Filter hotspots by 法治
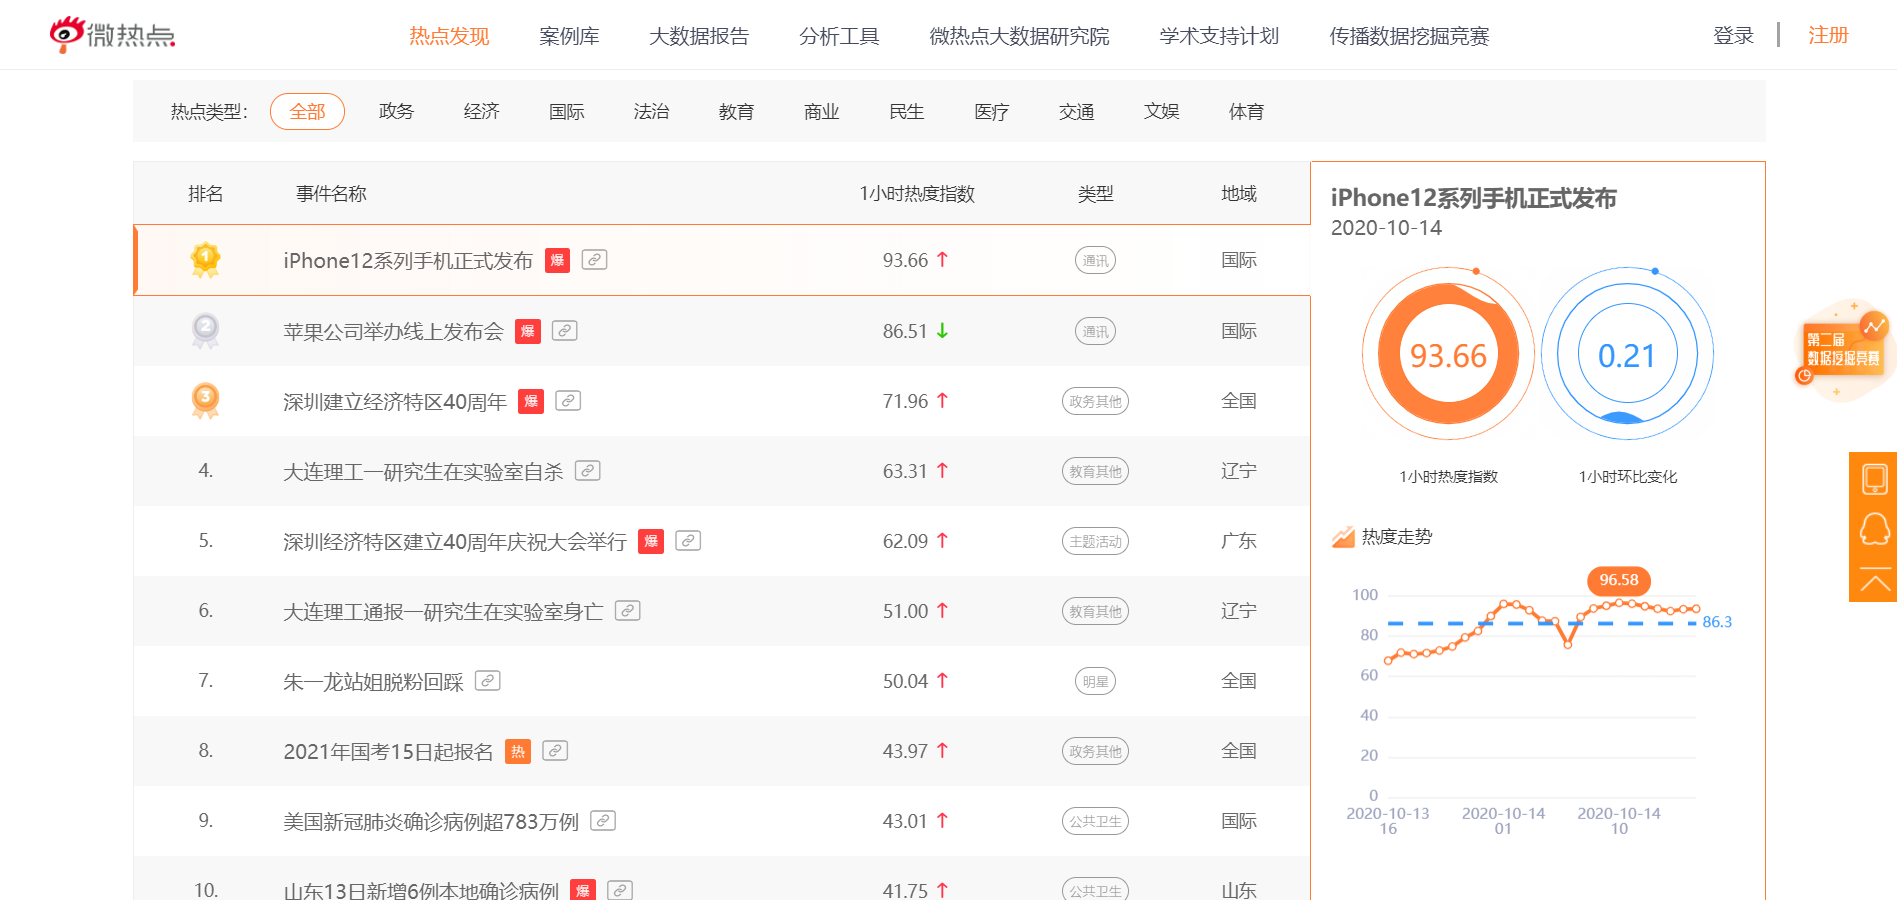 click(651, 111)
